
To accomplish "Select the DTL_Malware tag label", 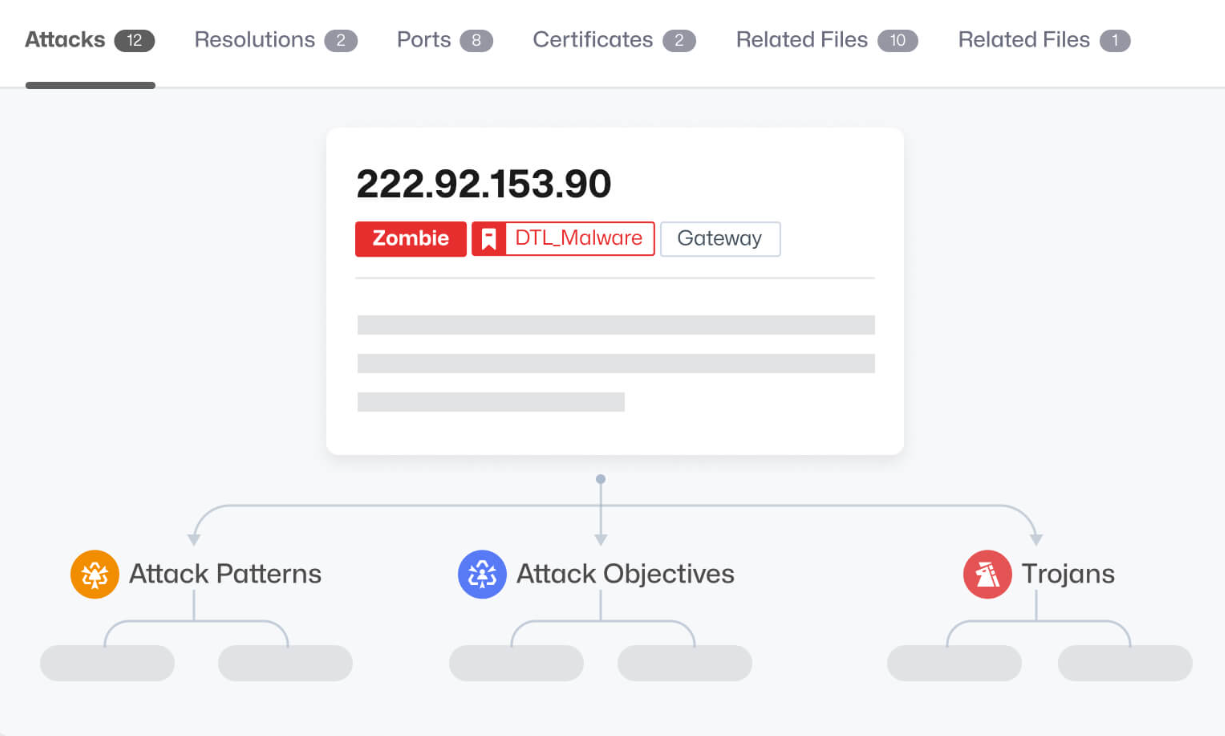I will (579, 239).
